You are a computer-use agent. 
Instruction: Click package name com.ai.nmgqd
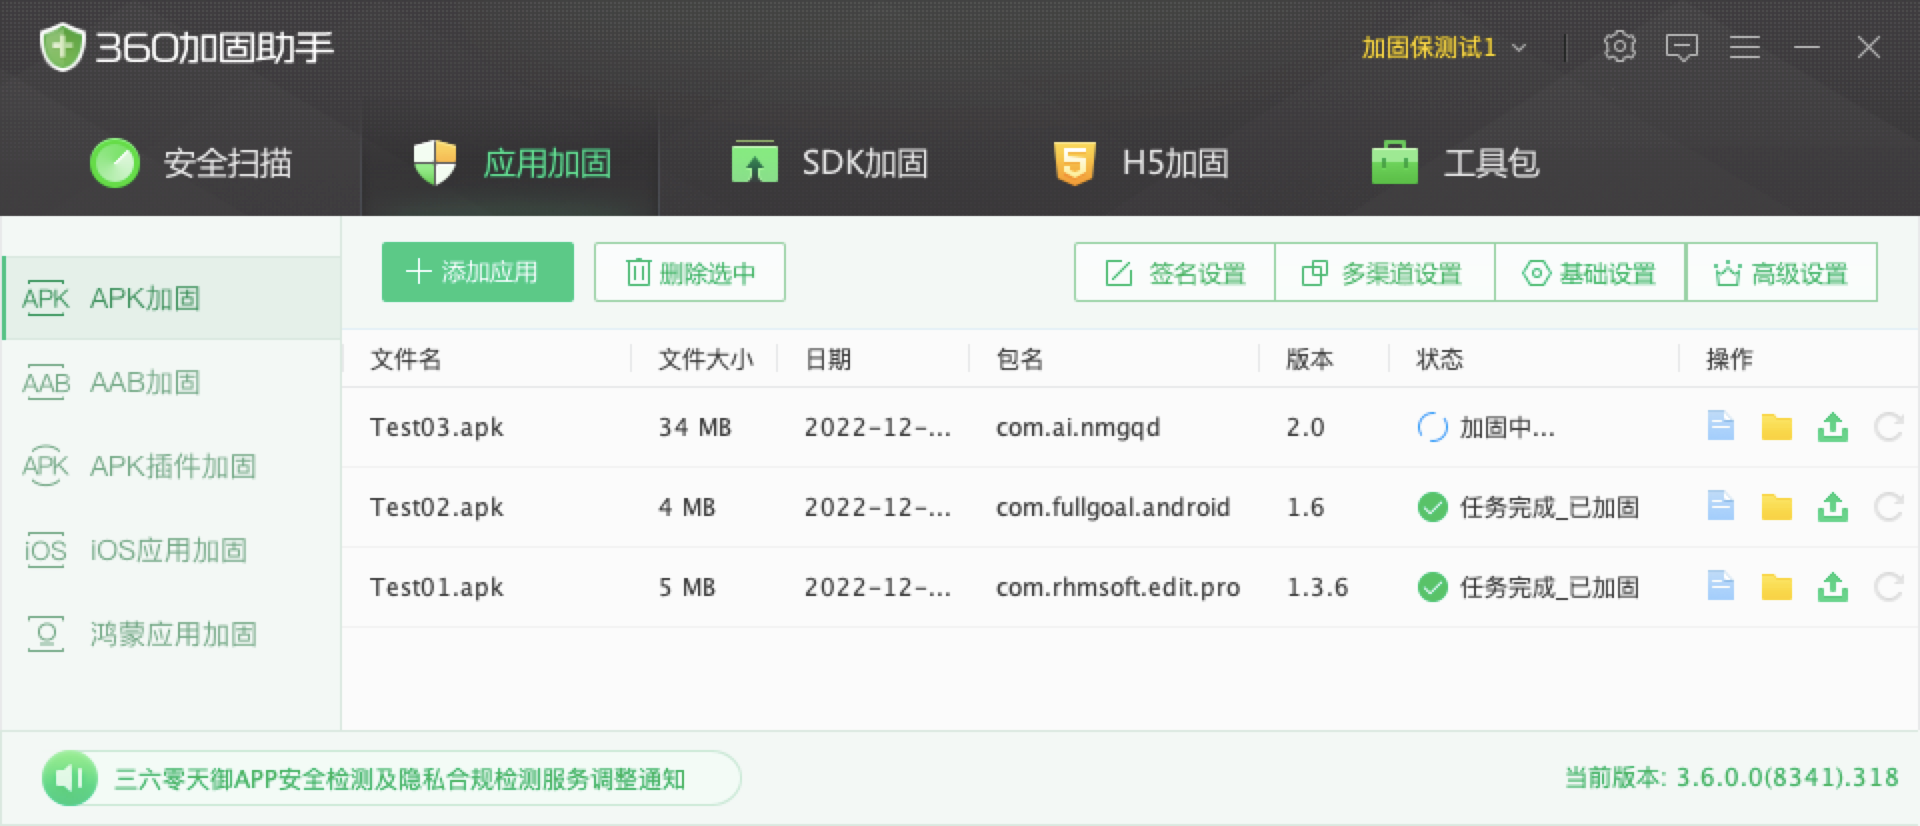1078,427
